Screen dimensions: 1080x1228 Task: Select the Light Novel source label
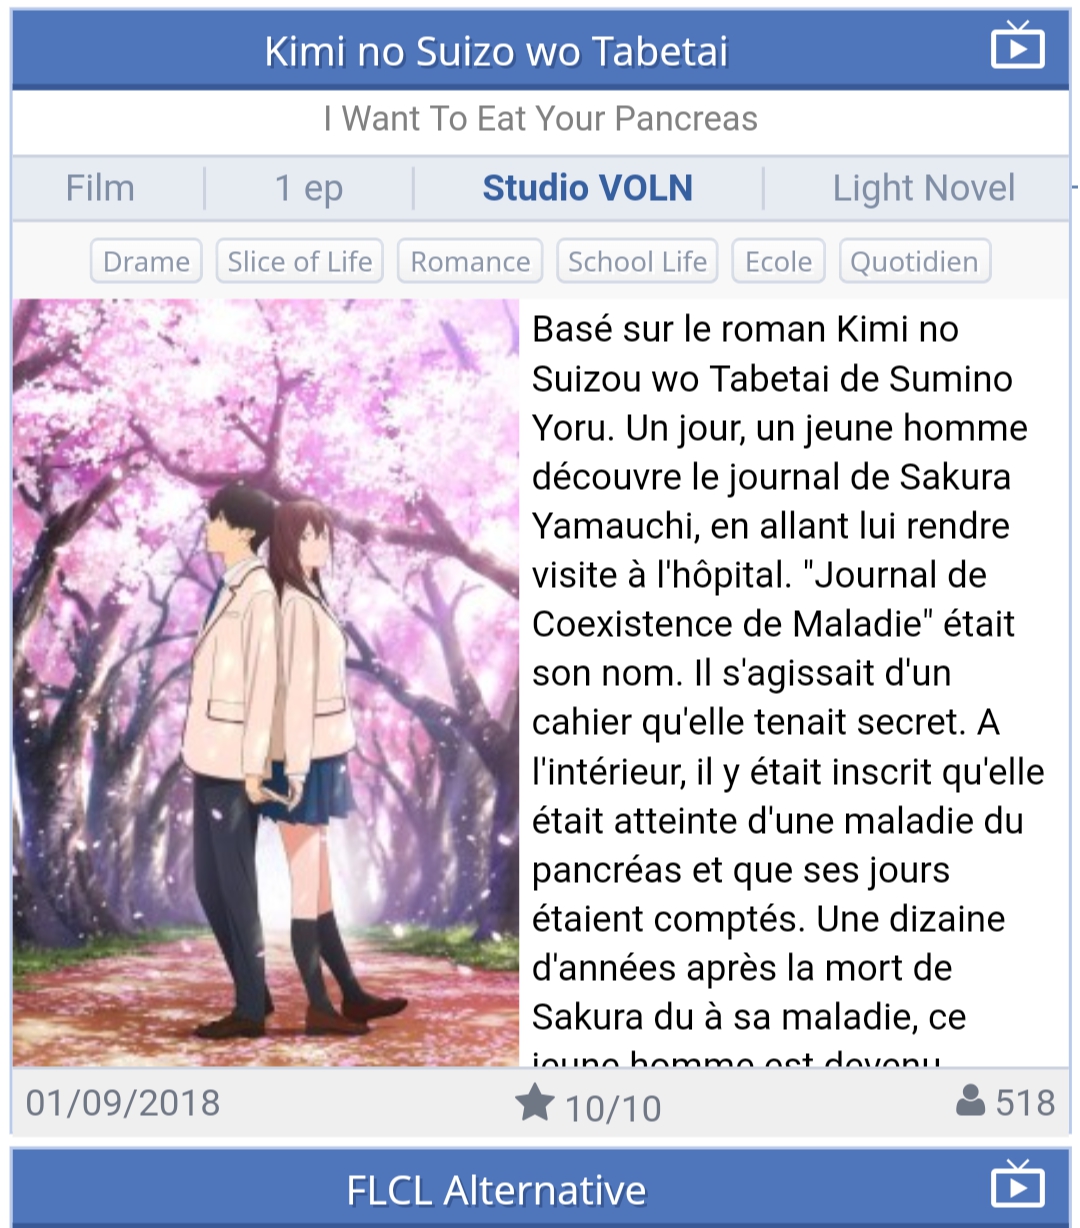(x=924, y=188)
